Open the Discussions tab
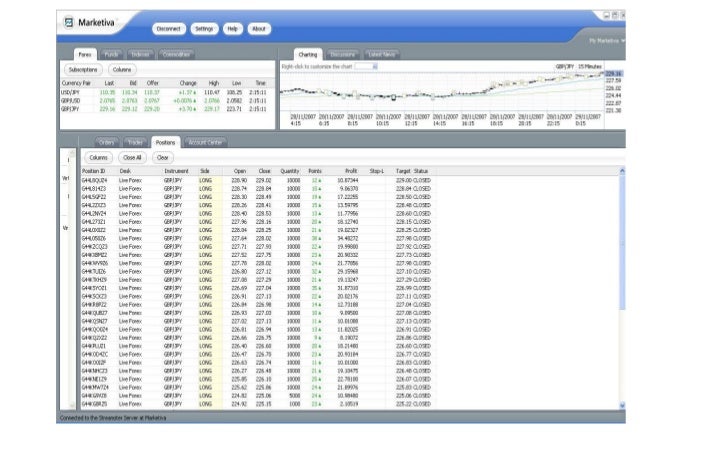The height and width of the screenshot is (476, 728). (343, 54)
